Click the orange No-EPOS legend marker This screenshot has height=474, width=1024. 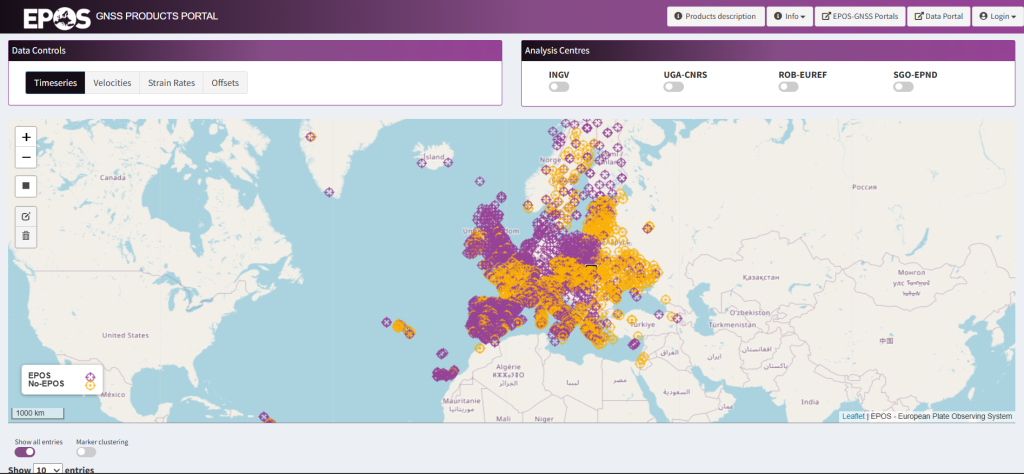(90, 385)
